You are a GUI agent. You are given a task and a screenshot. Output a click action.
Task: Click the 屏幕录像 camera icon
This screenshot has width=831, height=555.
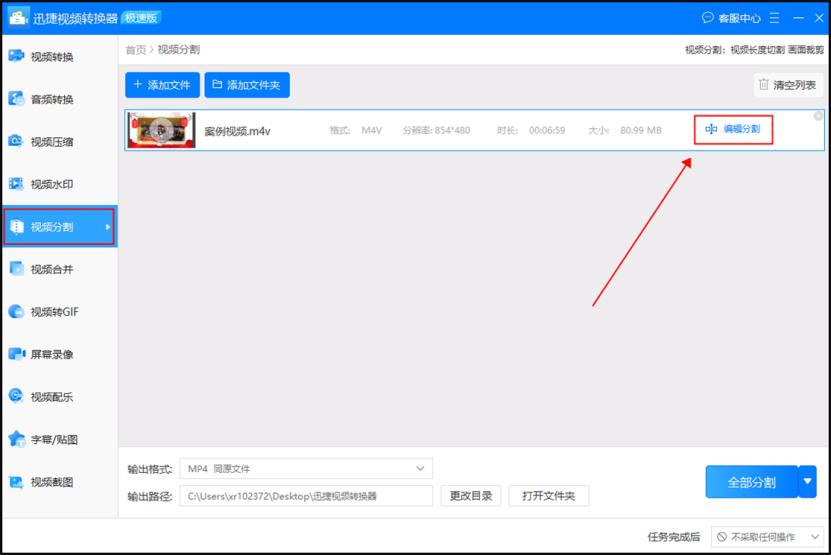tap(16, 354)
